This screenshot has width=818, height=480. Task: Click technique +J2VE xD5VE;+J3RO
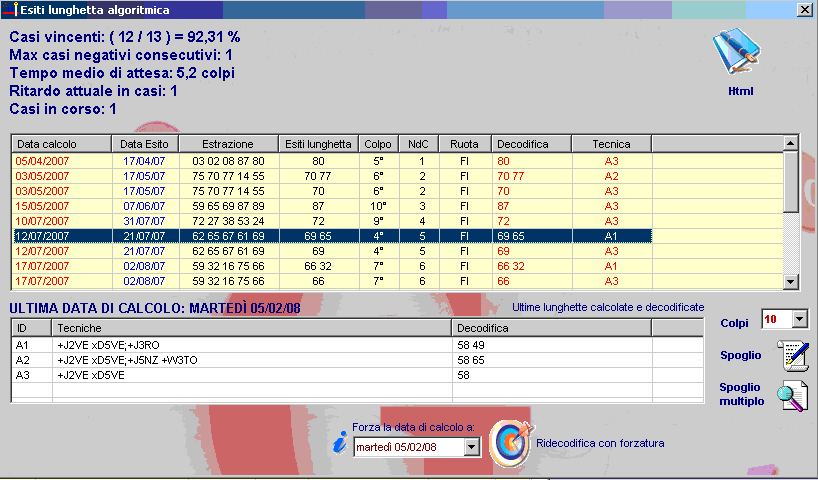[109, 345]
